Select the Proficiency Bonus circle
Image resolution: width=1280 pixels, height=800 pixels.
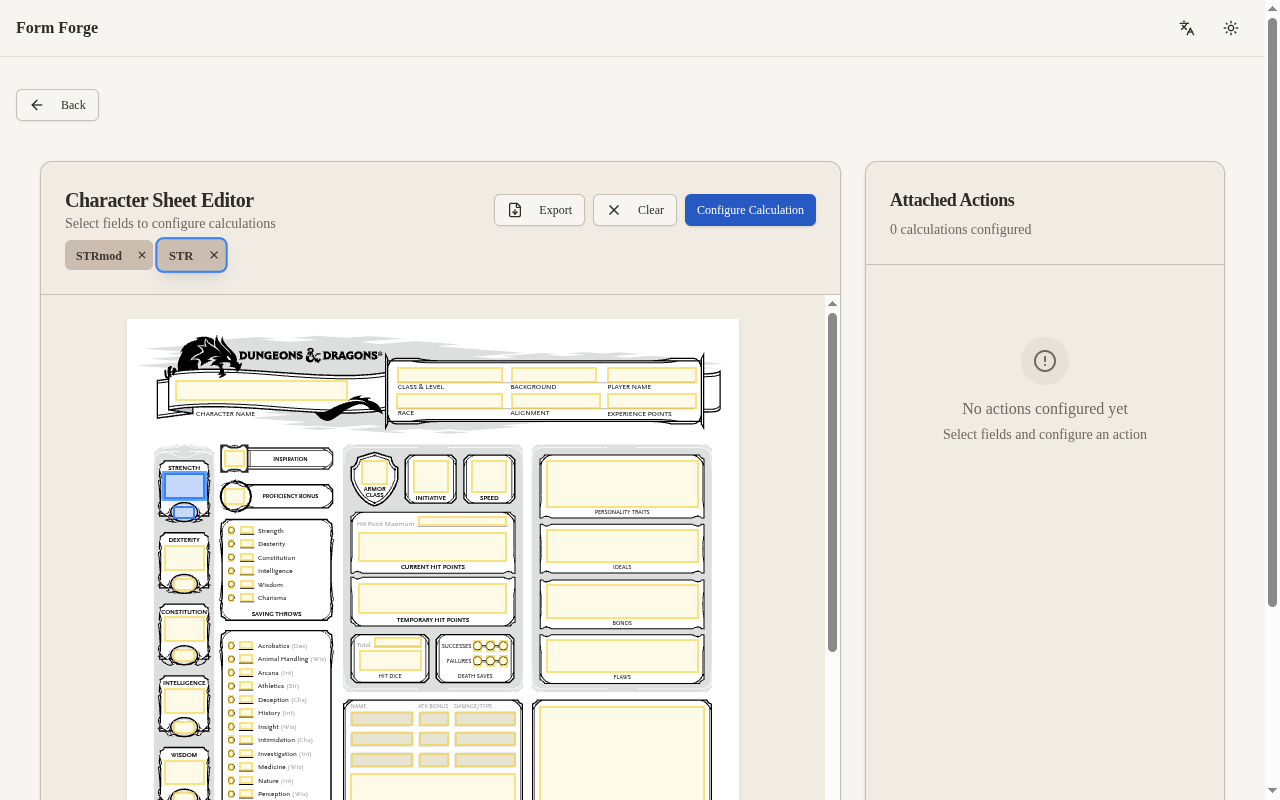point(235,496)
